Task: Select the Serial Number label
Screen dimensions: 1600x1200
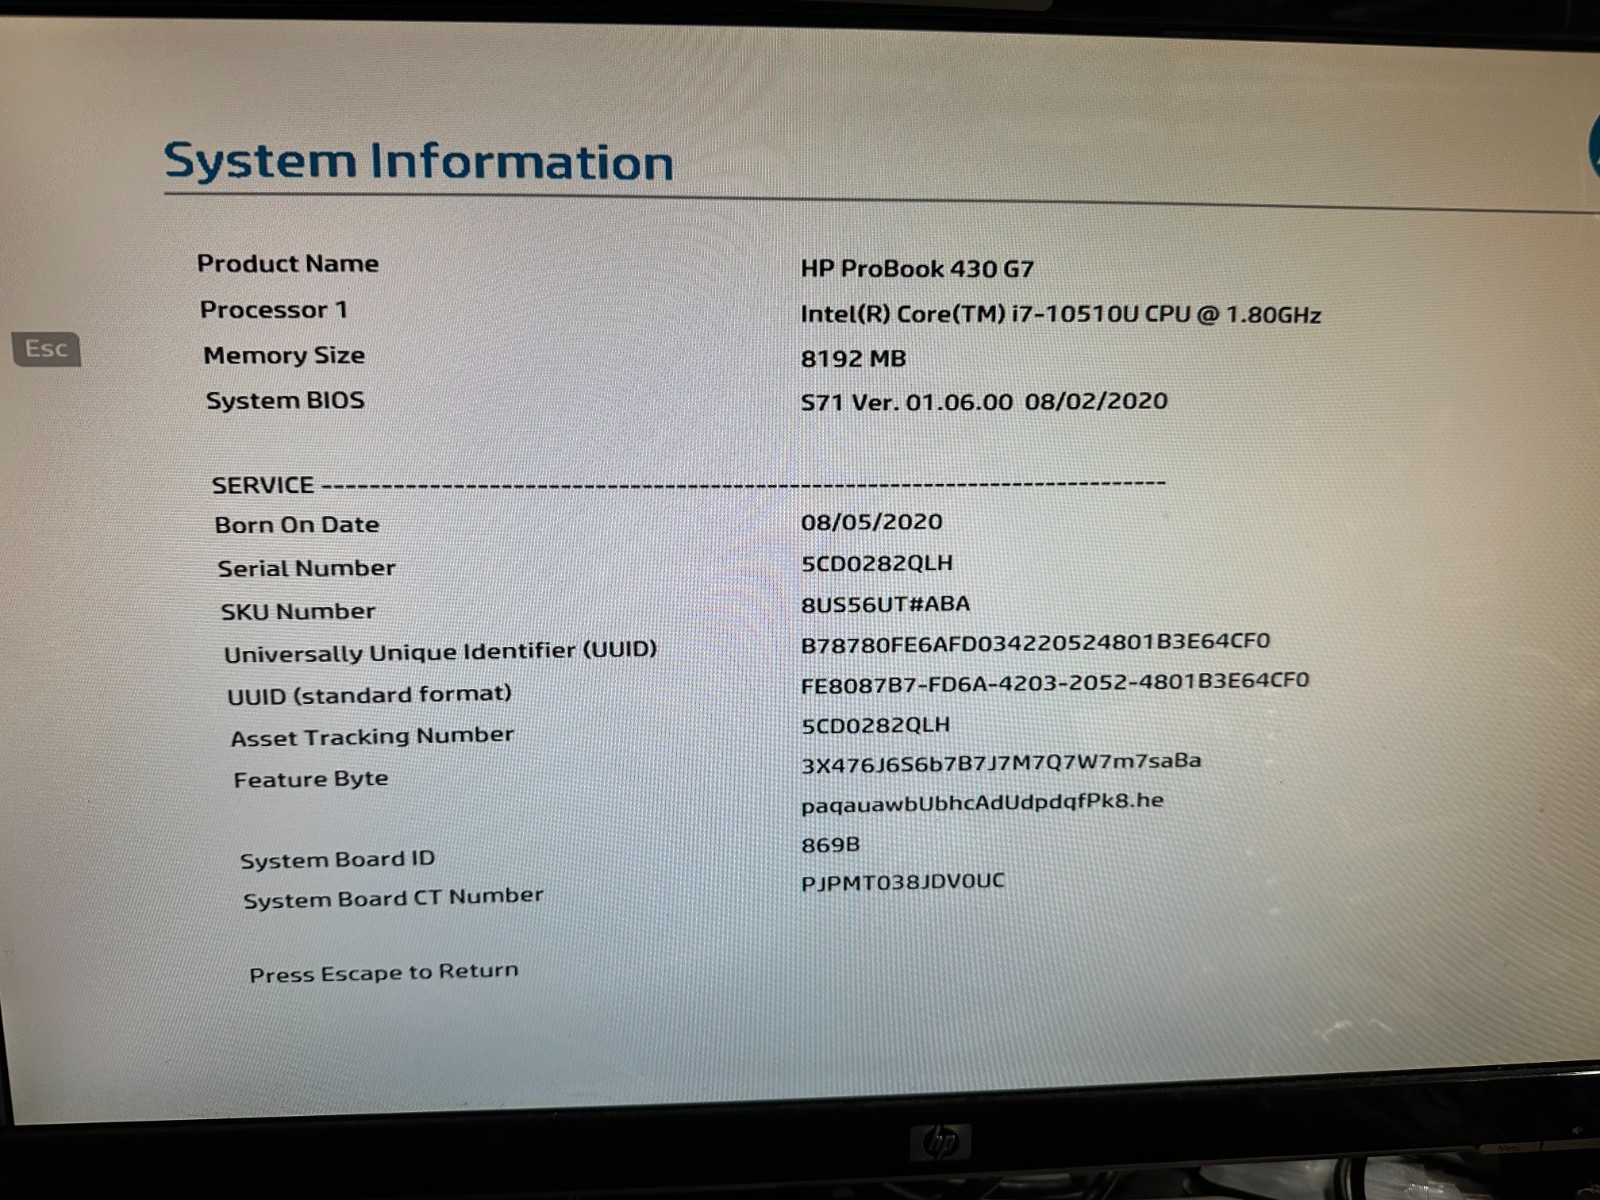Action: (x=307, y=568)
